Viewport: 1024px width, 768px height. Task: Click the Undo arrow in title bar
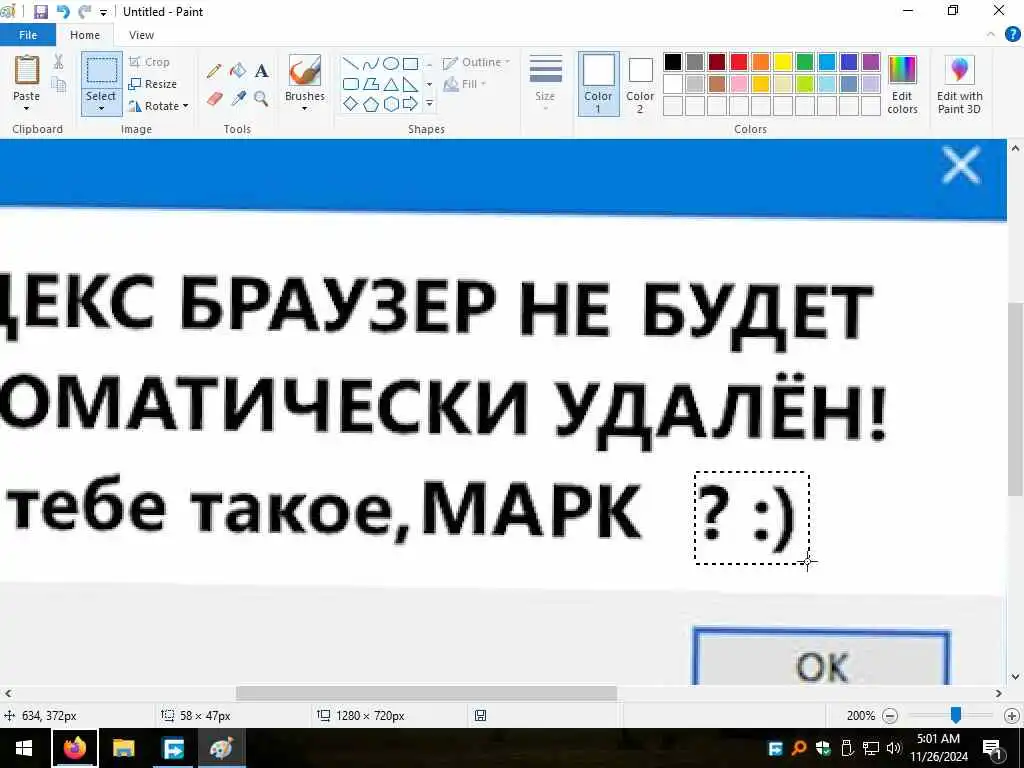[63, 11]
